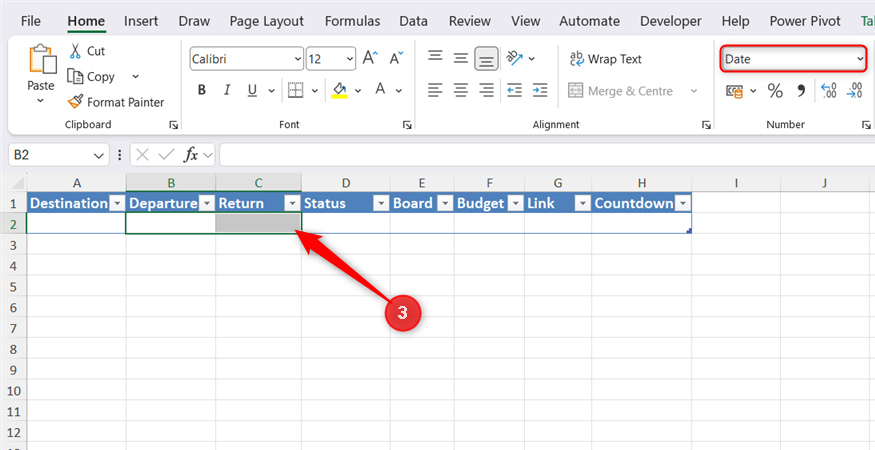Apply accounting number format icon
875x450 pixels.
[x=734, y=90]
